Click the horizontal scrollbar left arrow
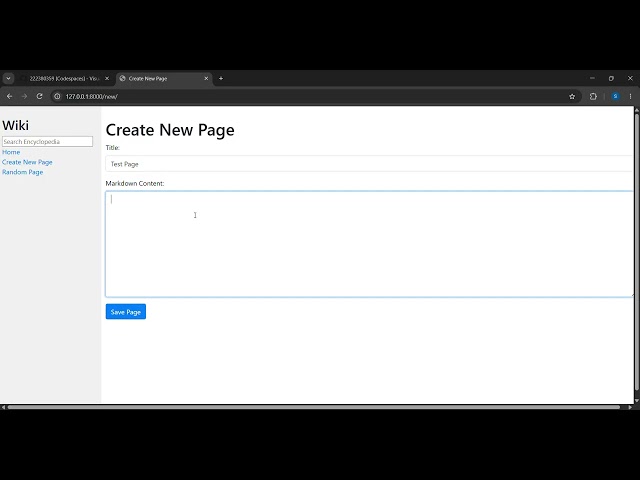 [3, 407]
